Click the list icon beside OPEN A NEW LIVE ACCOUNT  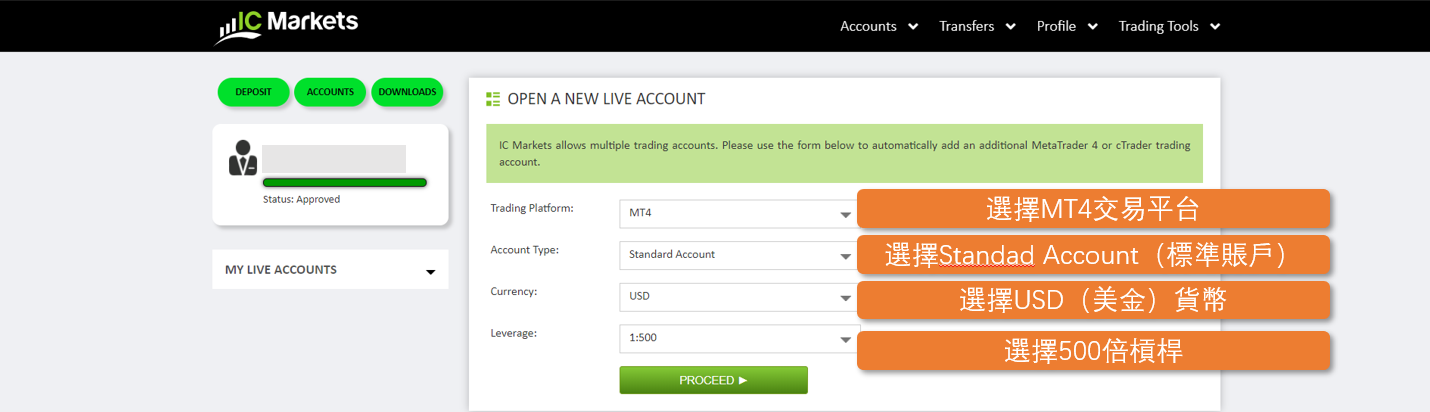492,99
